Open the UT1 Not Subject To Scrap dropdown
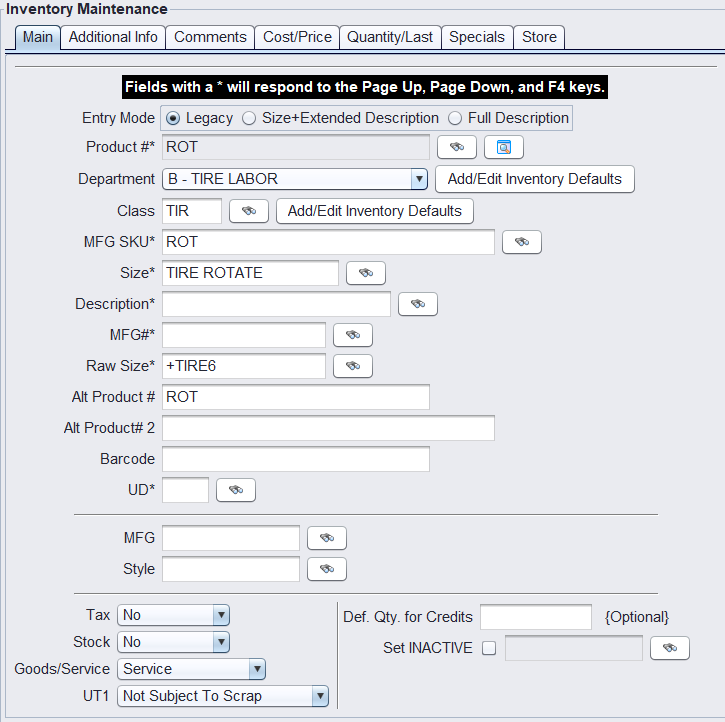The image size is (725, 722). pos(319,696)
